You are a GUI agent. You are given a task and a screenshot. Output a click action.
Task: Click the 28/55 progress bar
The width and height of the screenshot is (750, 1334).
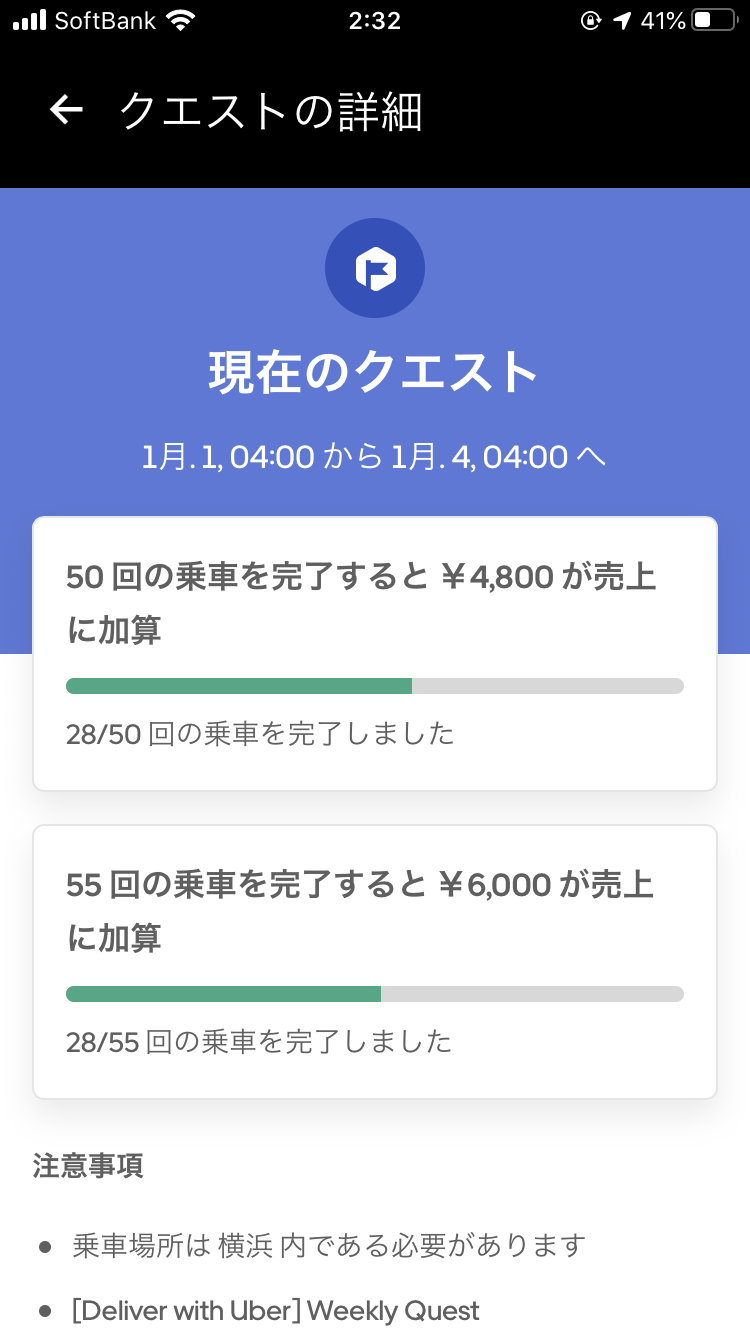pos(375,994)
